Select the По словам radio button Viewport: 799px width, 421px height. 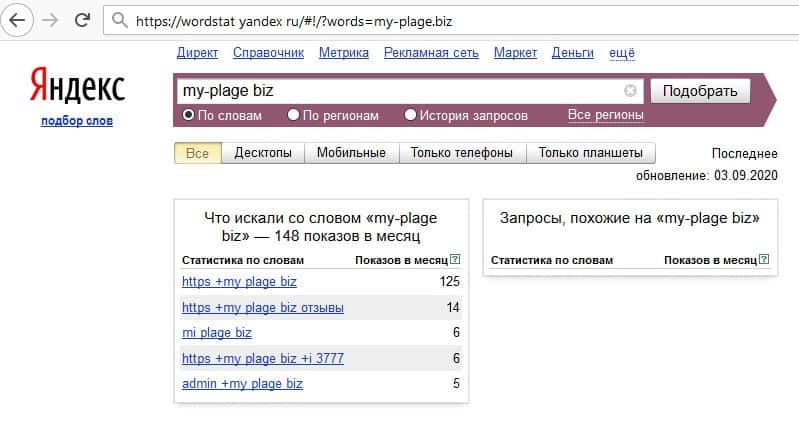point(188,115)
